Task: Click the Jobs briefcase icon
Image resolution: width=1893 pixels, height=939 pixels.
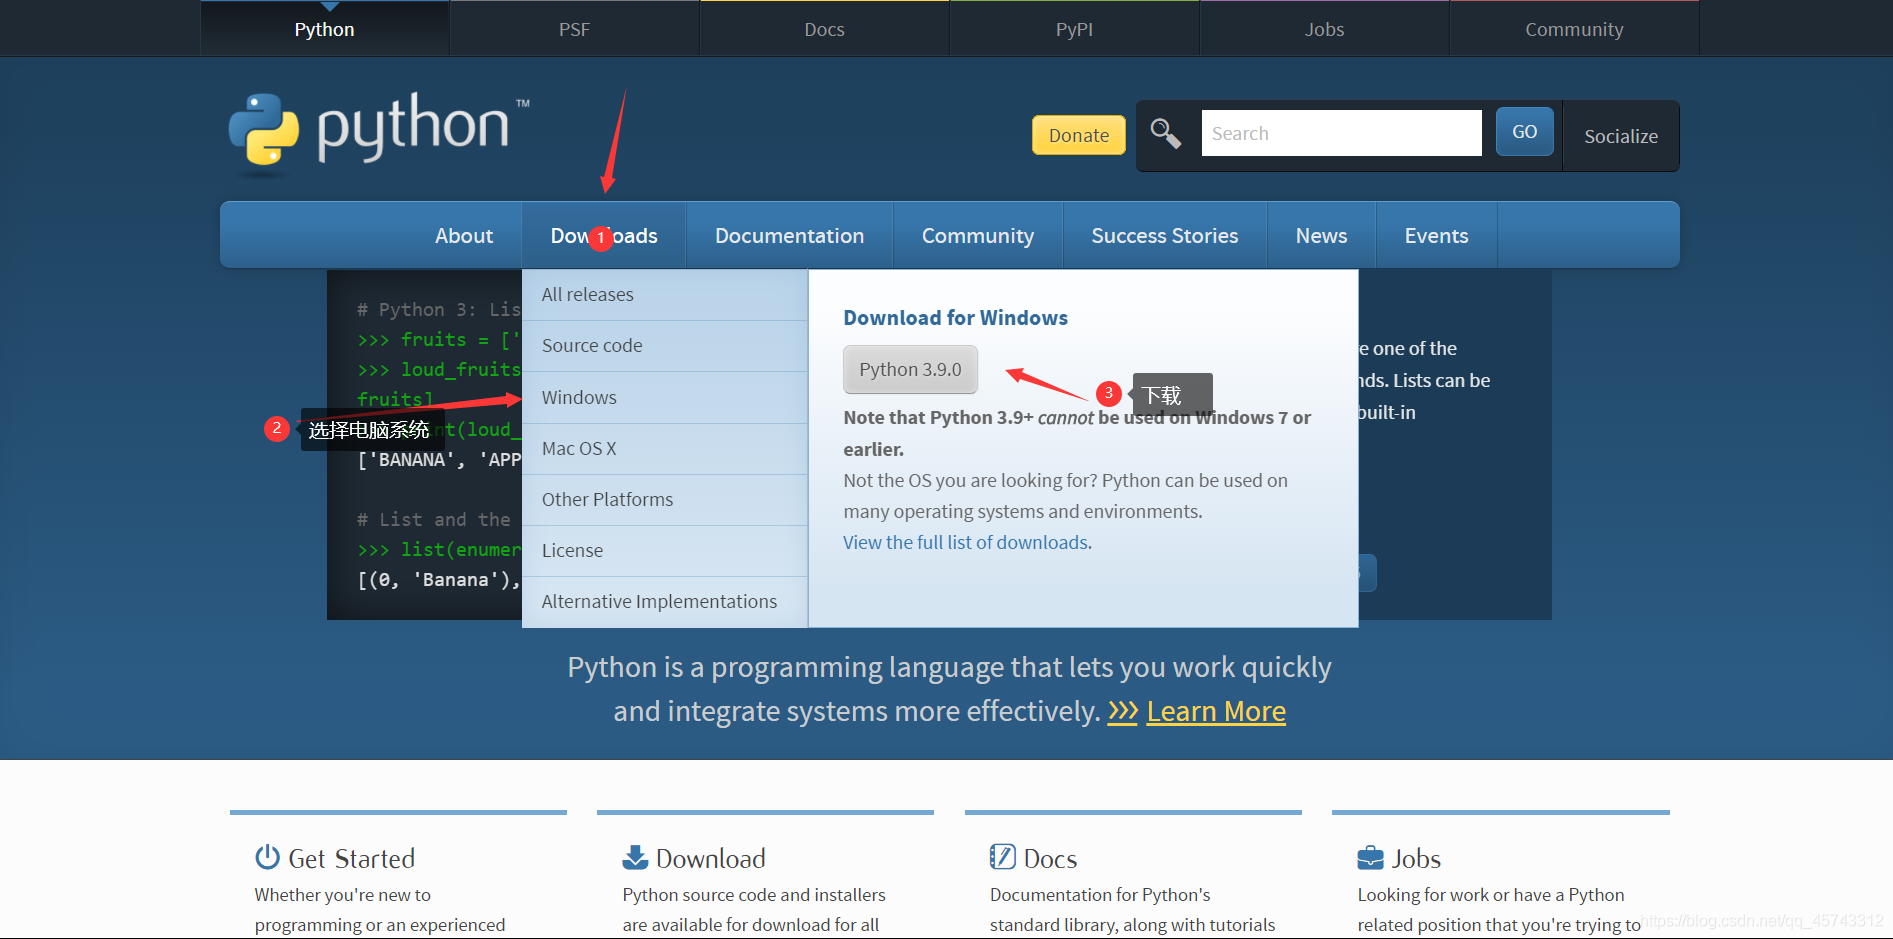Action: click(x=1370, y=858)
